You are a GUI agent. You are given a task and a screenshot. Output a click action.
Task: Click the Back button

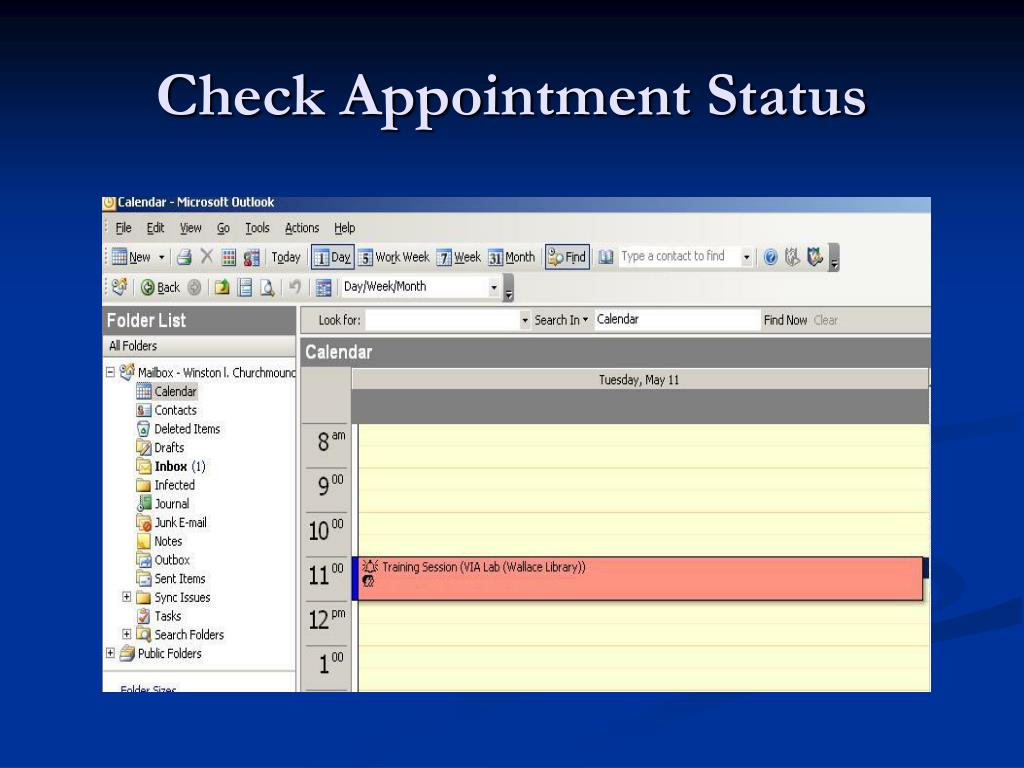coord(160,287)
